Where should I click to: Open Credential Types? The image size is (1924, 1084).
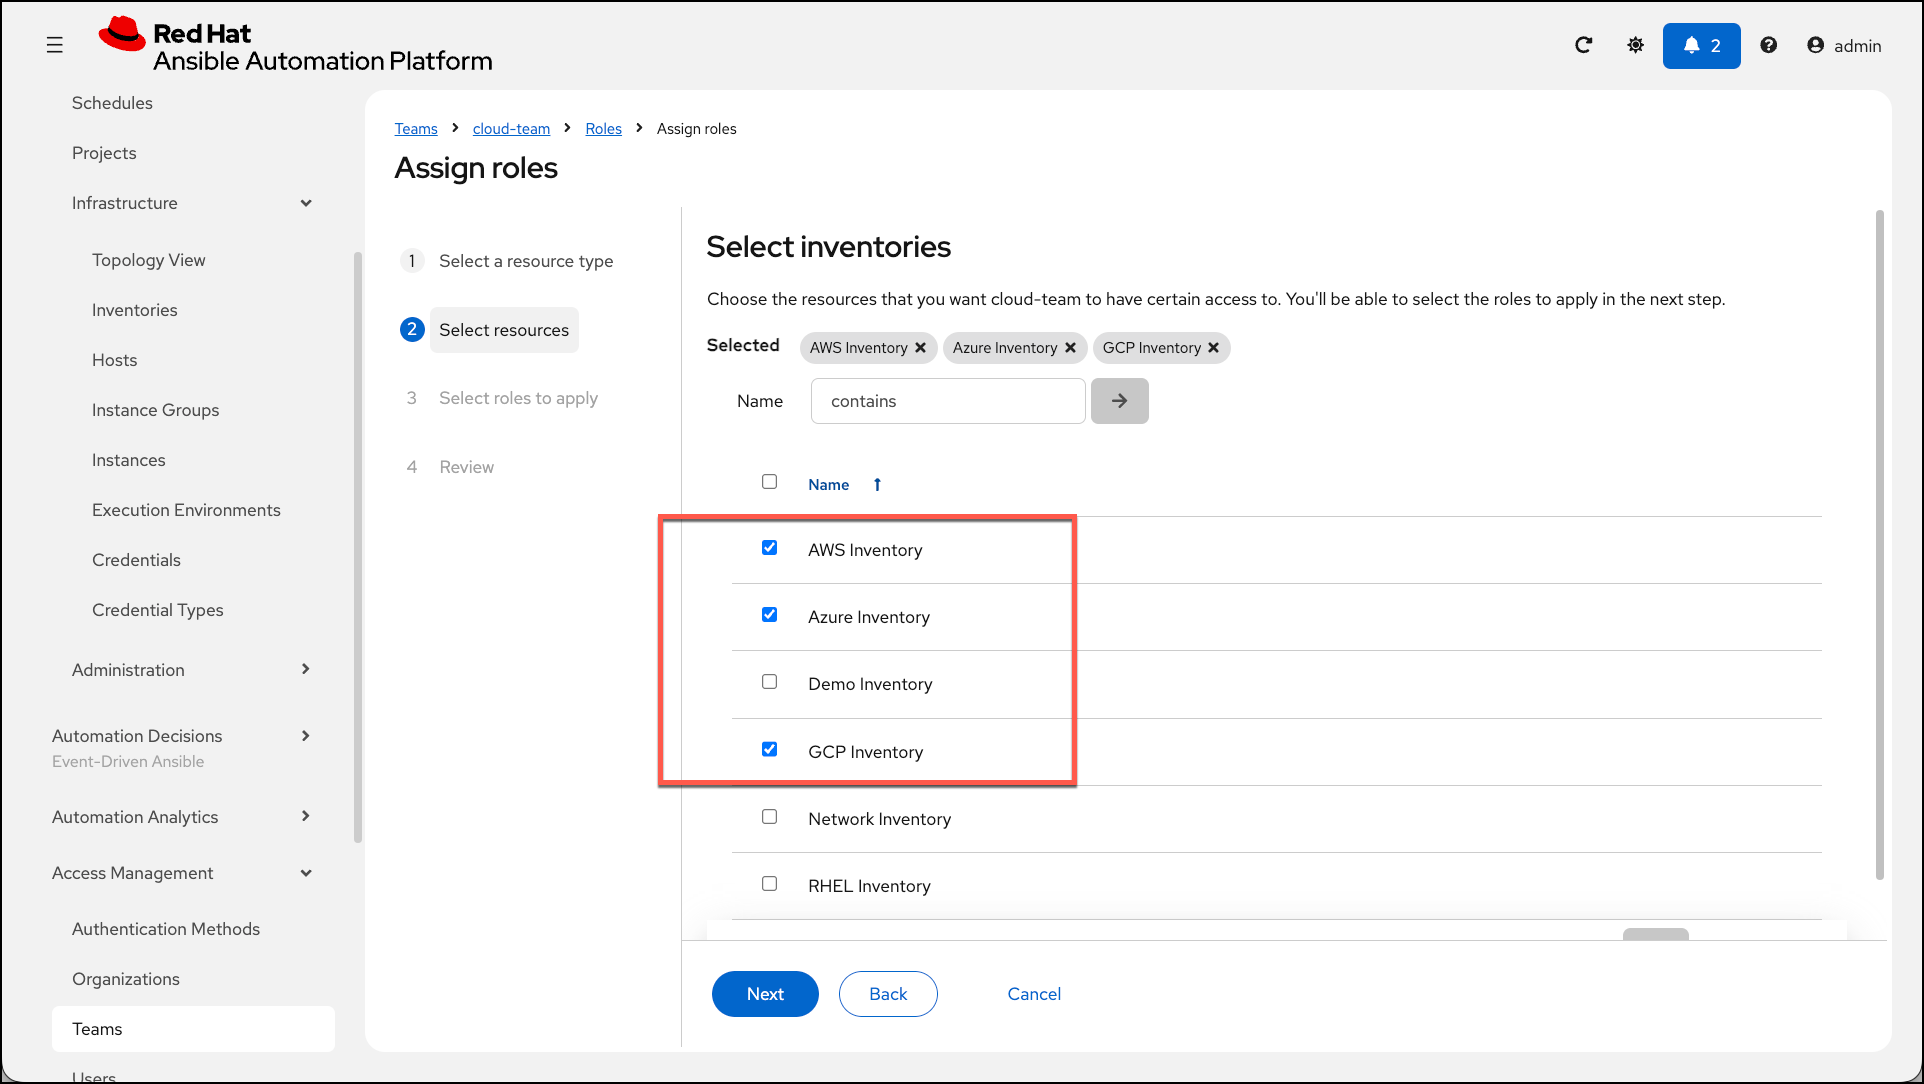tap(158, 610)
